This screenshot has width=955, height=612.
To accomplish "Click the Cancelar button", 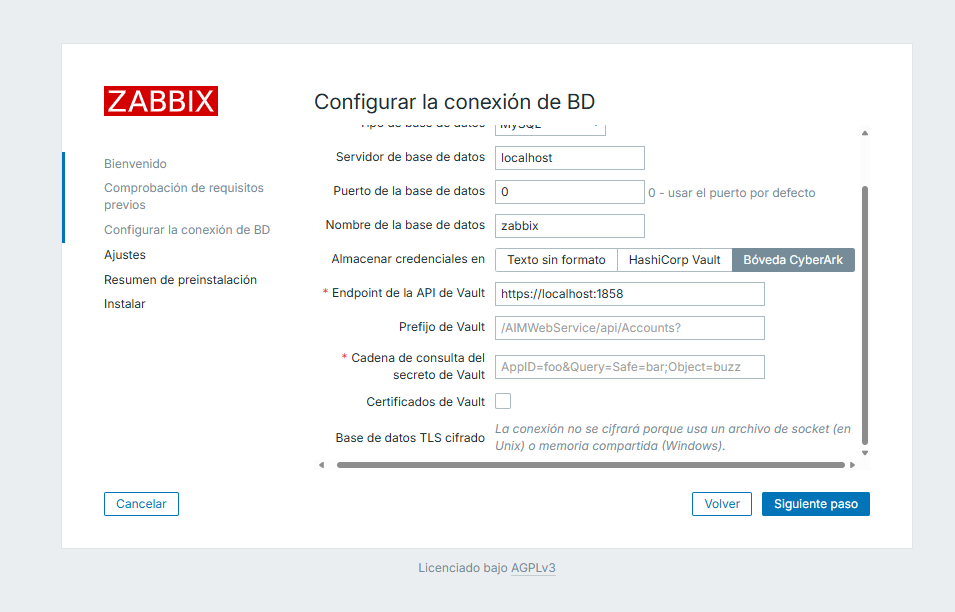I will tap(141, 504).
